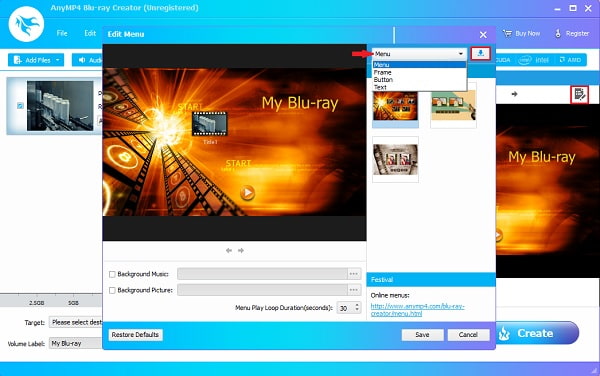Click the Buy Now cart icon
The image size is (600, 376).
coord(507,34)
